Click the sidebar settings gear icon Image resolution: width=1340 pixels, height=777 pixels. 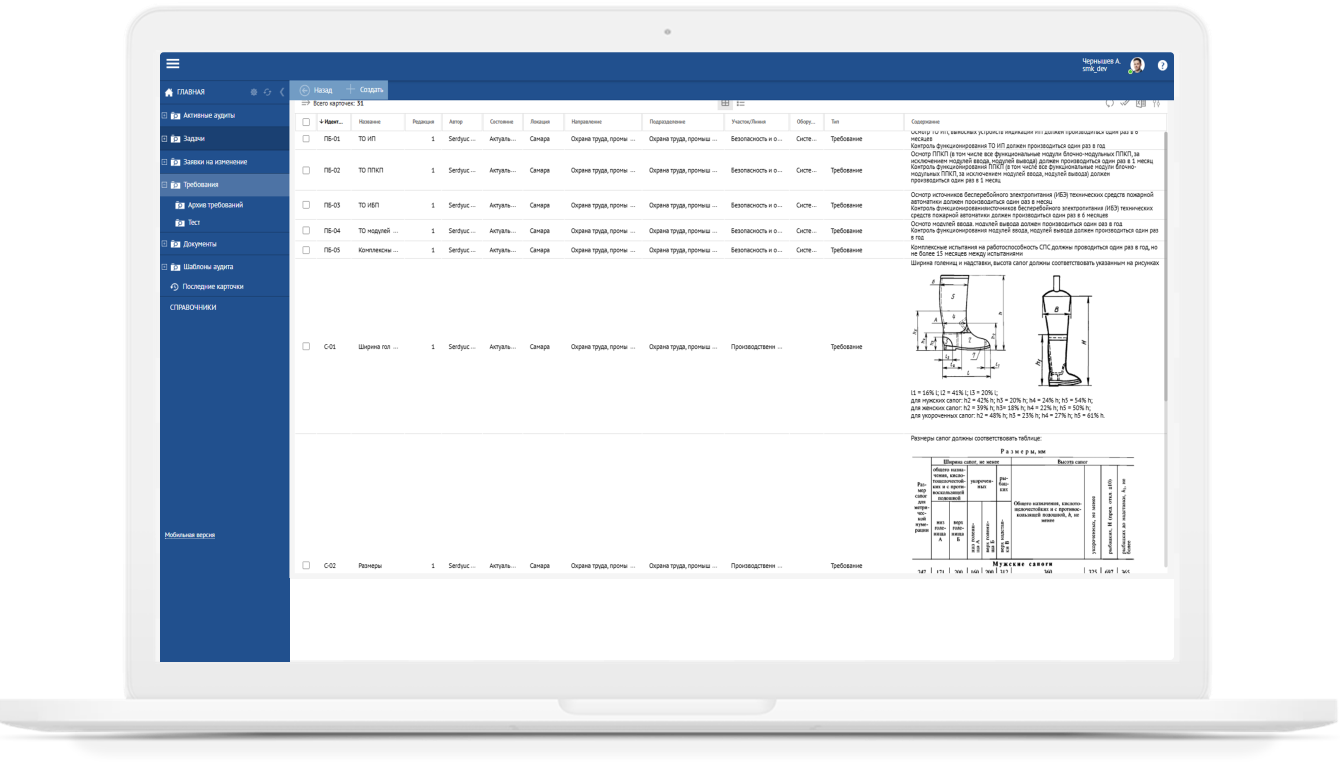click(x=254, y=92)
